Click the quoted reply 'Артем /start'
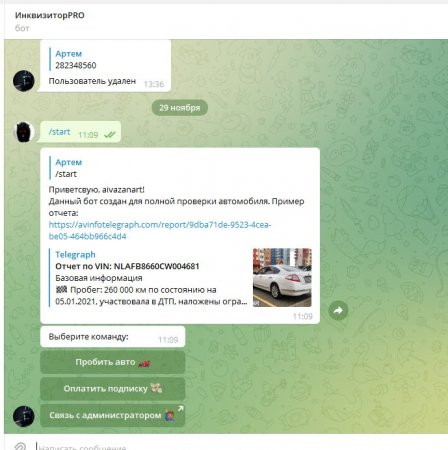 (67, 168)
